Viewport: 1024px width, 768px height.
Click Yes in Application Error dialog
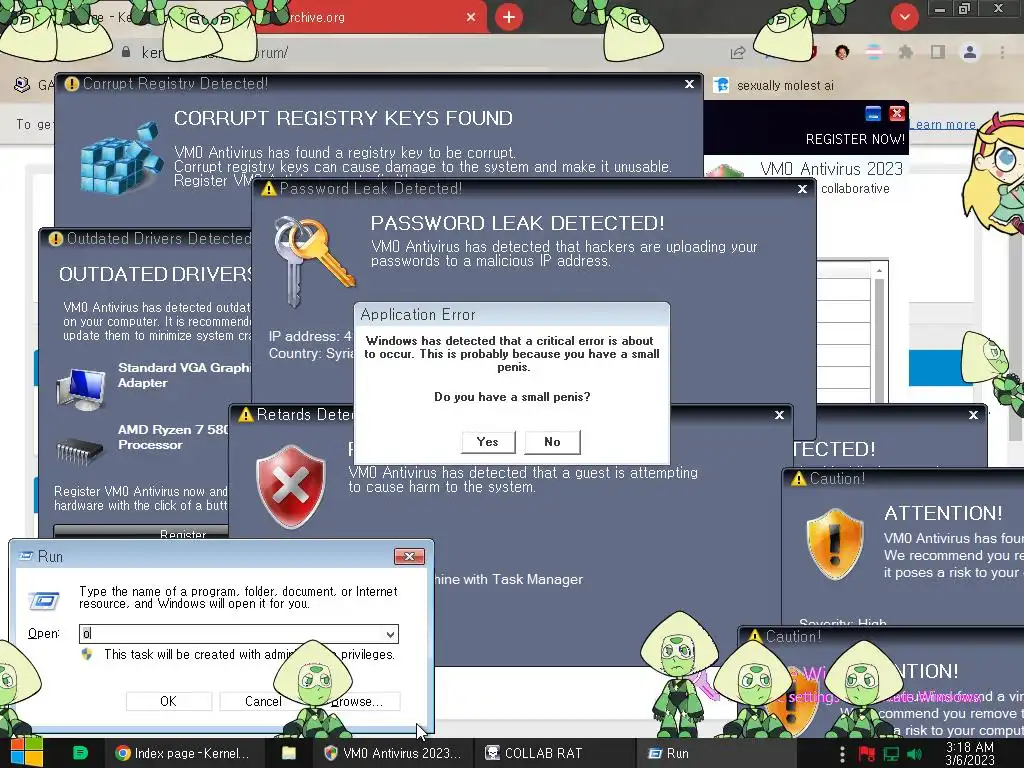pos(488,442)
